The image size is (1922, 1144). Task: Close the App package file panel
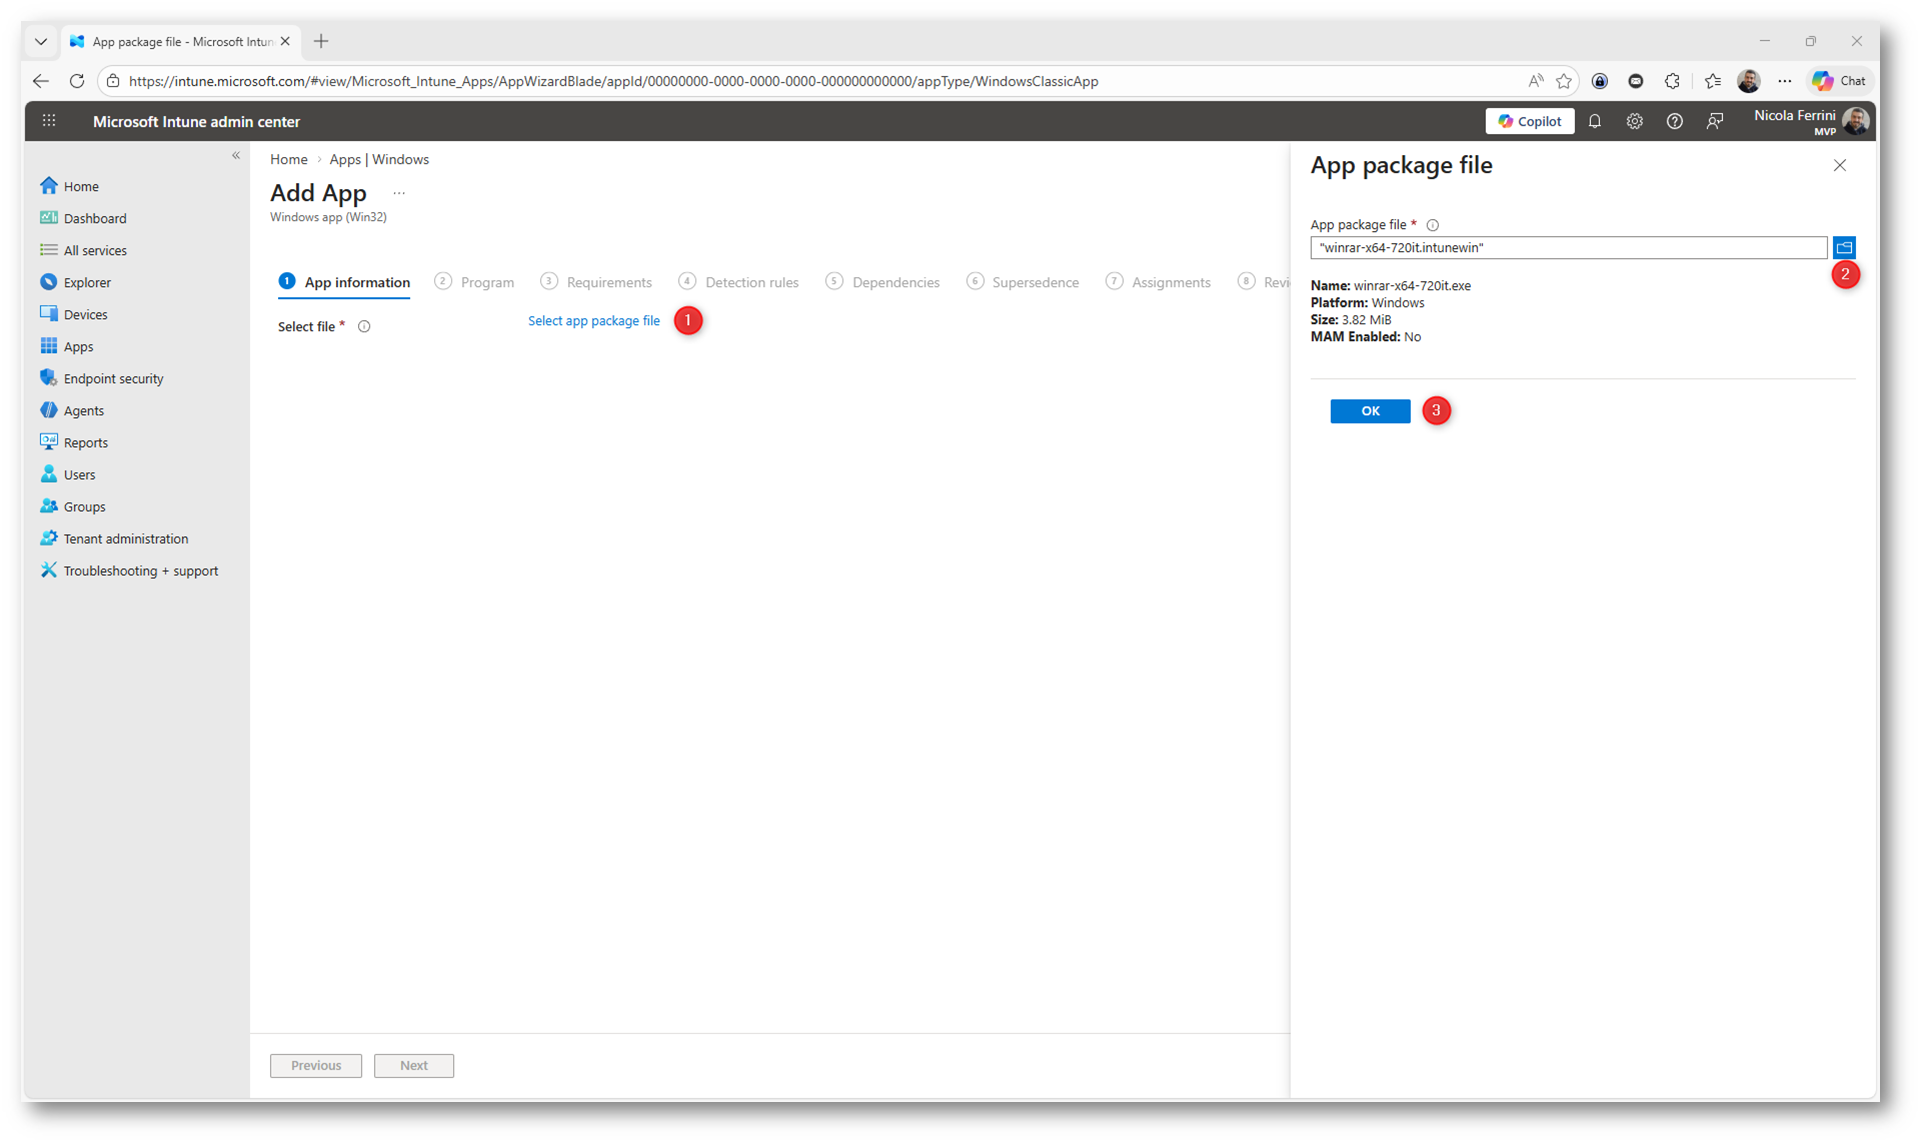(x=1839, y=166)
